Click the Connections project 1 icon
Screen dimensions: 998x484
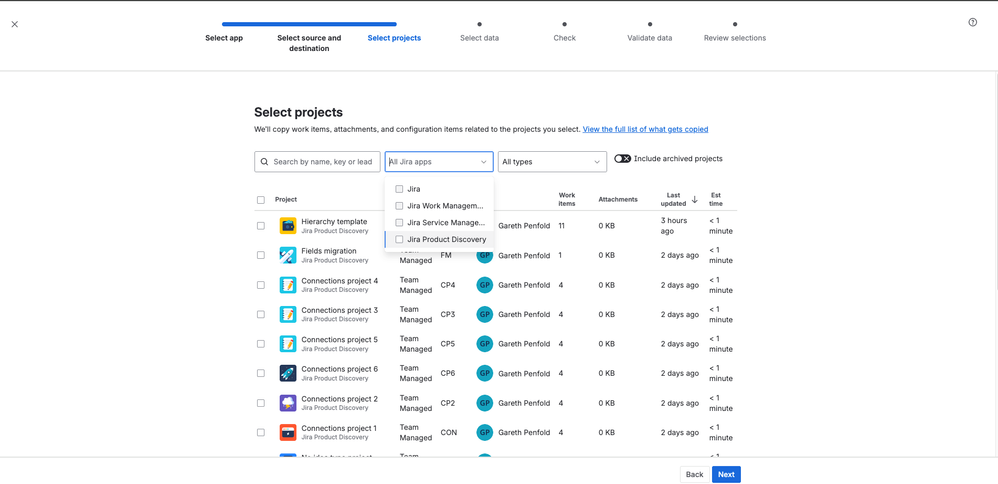pyautogui.click(x=288, y=432)
